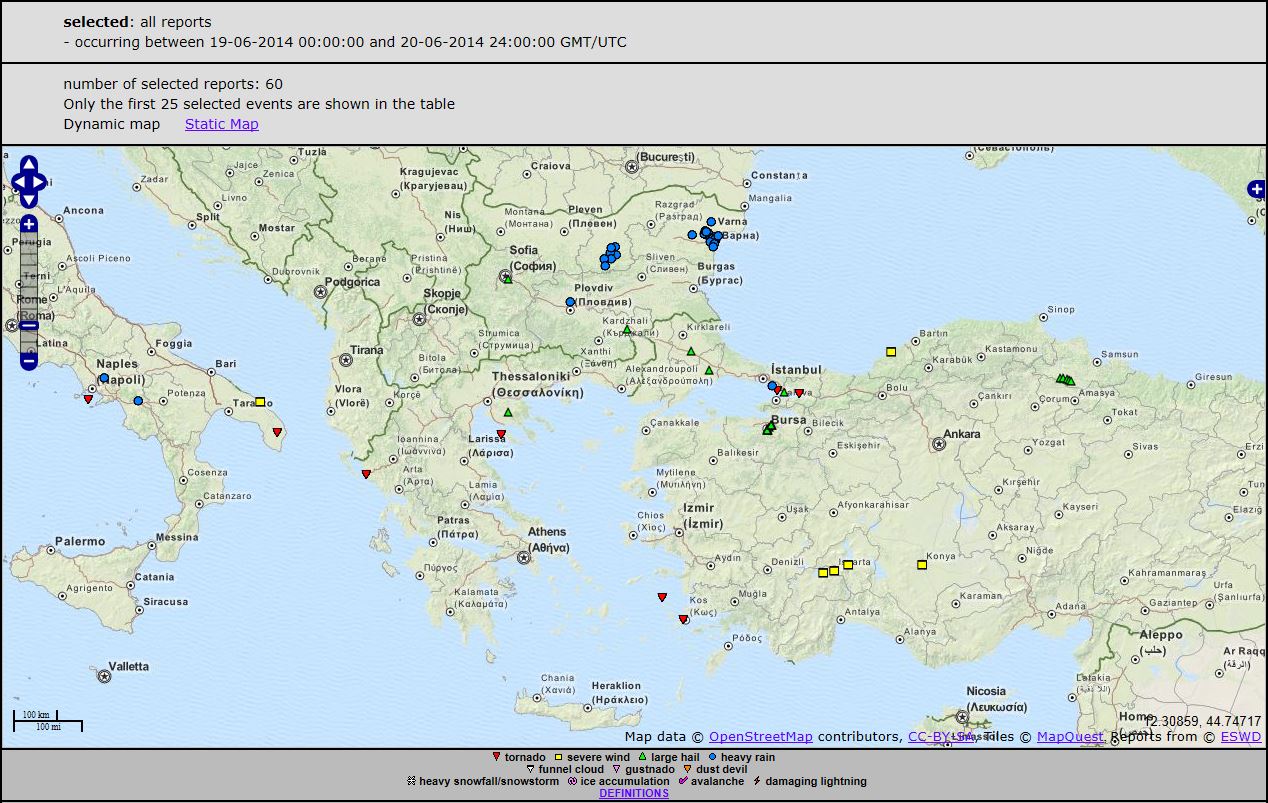The width and height of the screenshot is (1268, 803).
Task: Pan the map right with the east arrow
Action: tap(41, 183)
